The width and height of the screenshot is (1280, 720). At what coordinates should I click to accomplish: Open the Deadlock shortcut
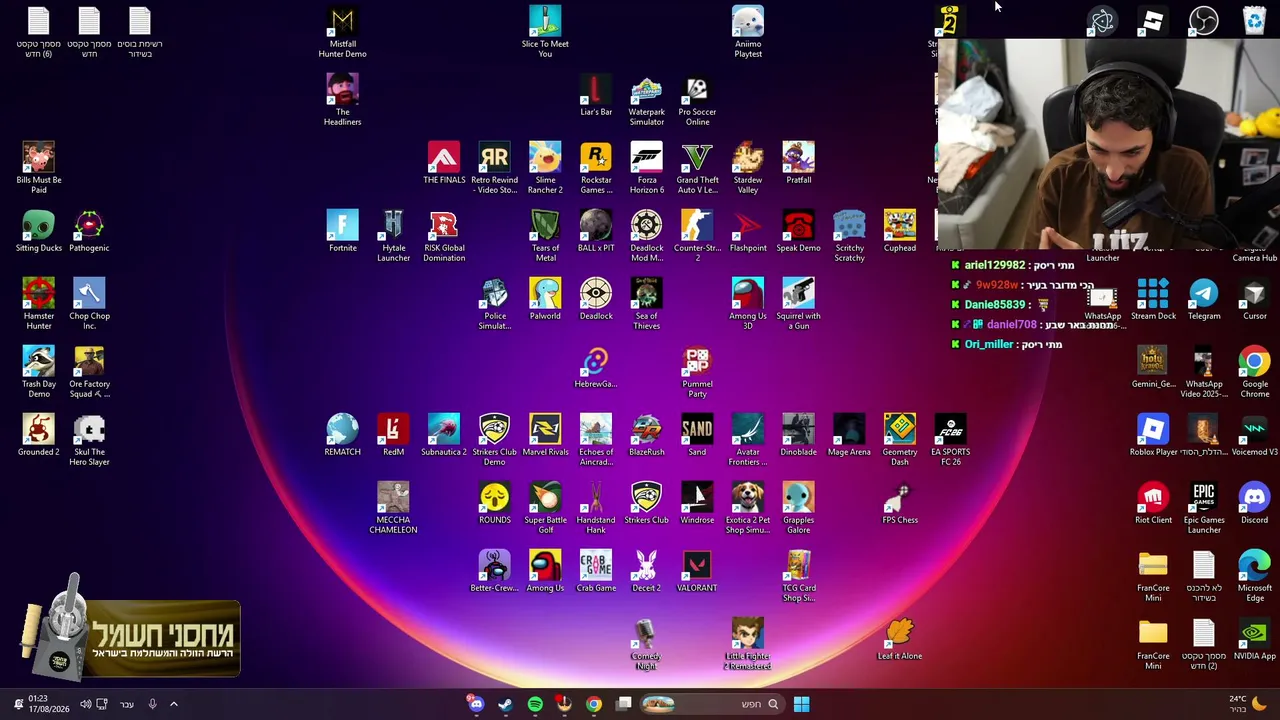click(596, 300)
